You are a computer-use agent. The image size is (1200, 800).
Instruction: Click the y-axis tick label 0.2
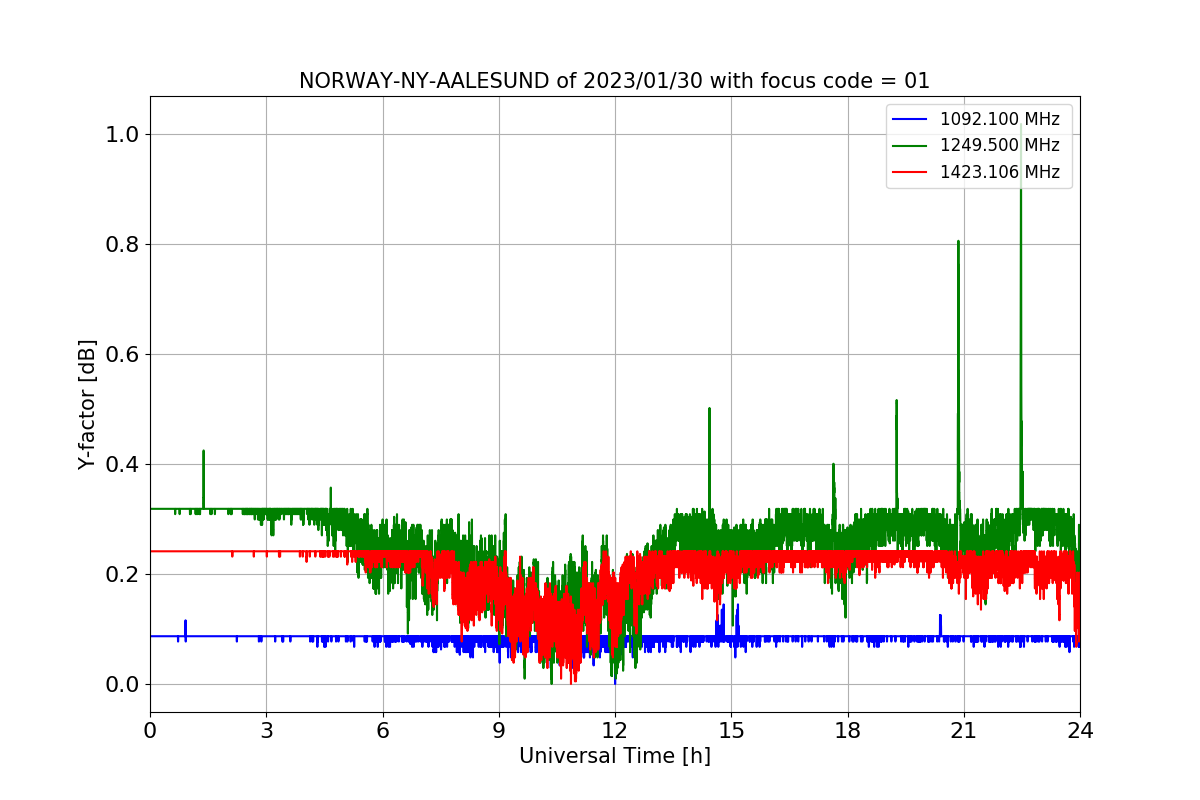click(x=123, y=575)
